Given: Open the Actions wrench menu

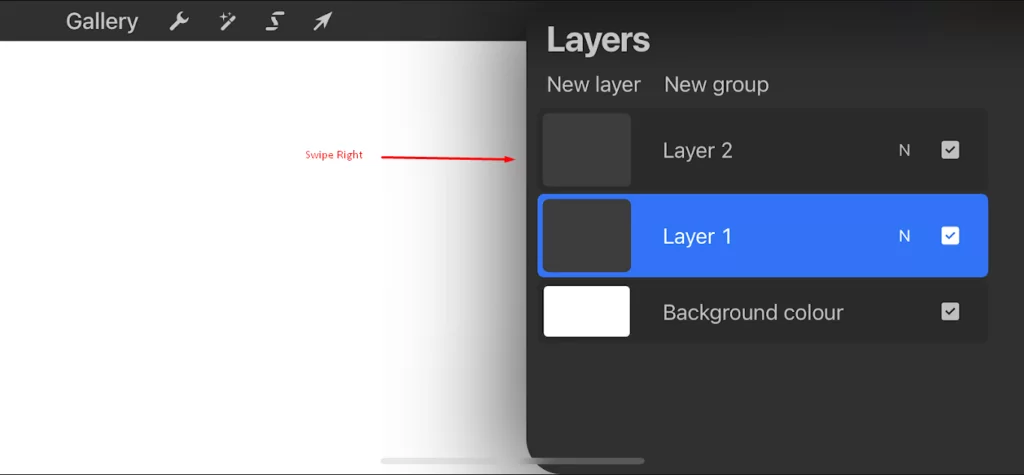Looking at the screenshot, I should [179, 22].
